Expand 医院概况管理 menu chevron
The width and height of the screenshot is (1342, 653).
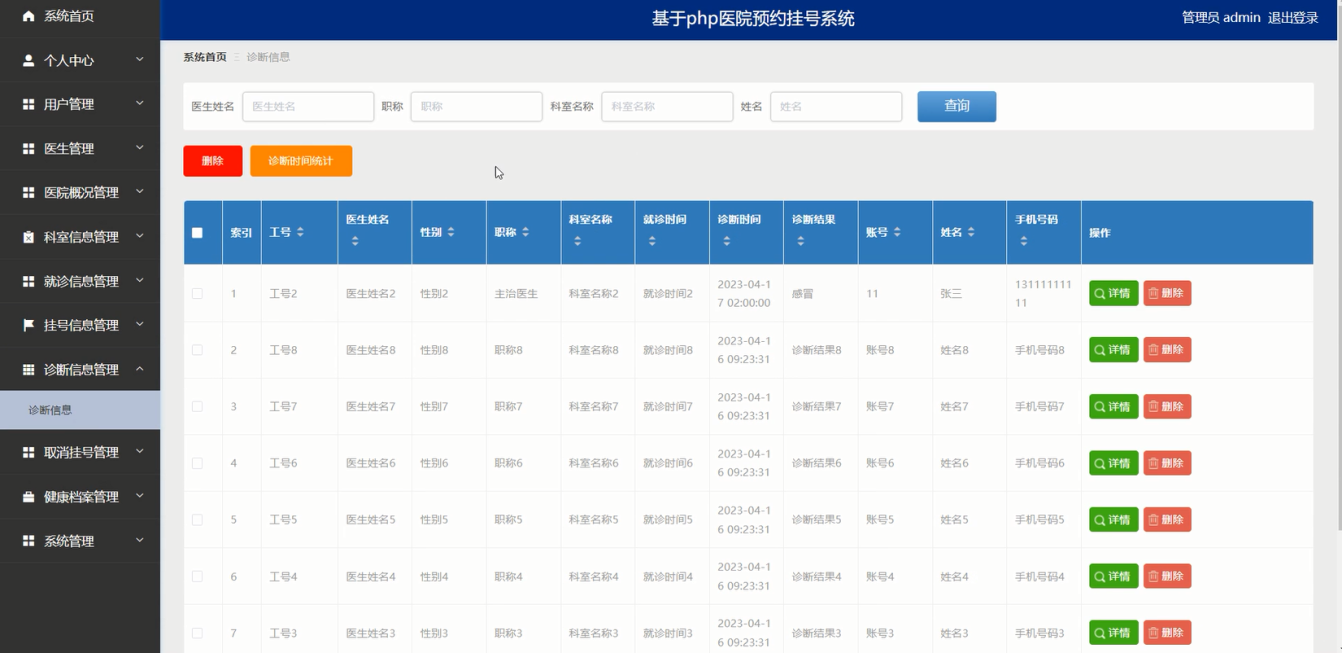point(140,191)
